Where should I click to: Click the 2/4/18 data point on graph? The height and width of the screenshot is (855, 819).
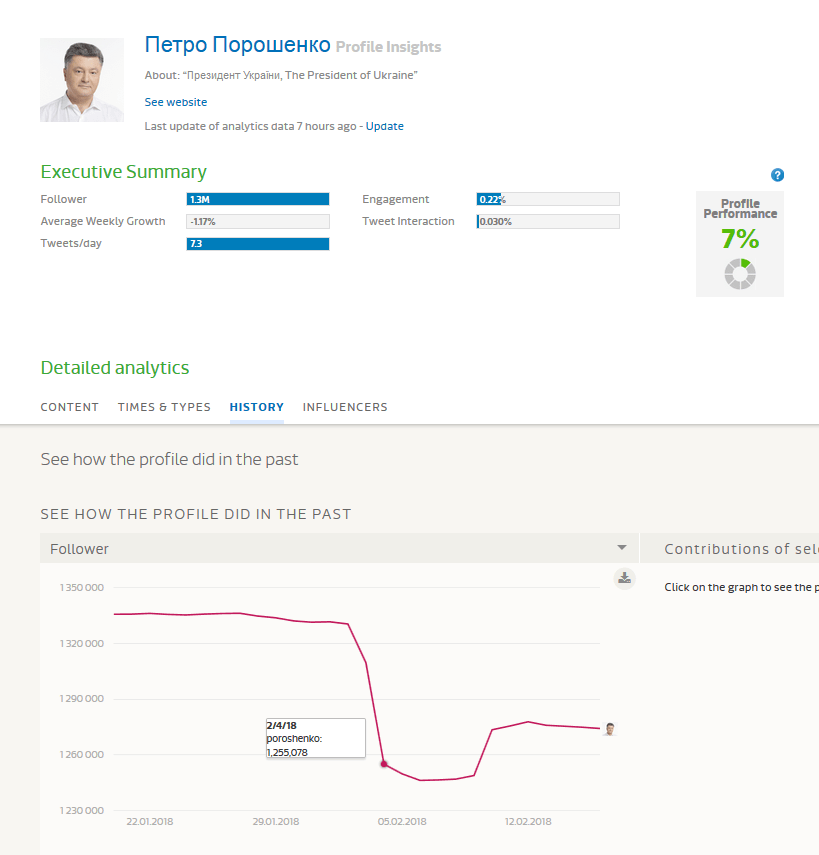(384, 764)
